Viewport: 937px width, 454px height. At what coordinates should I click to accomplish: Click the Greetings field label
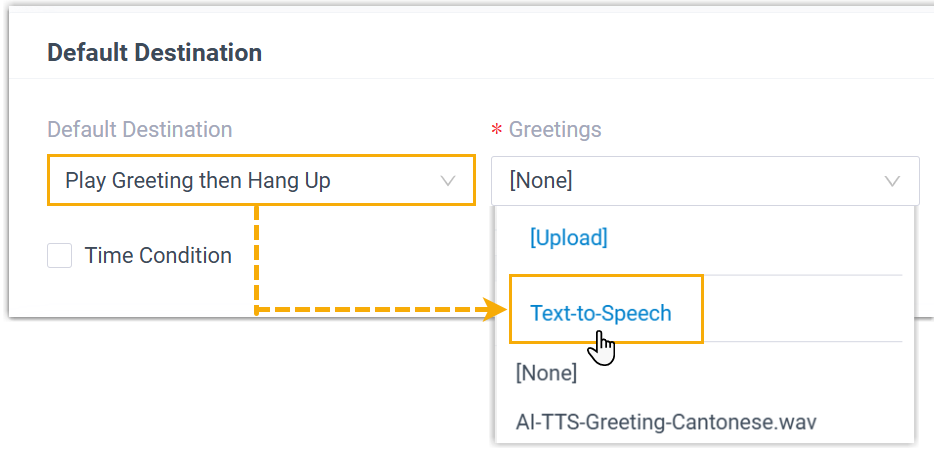pyautogui.click(x=555, y=130)
